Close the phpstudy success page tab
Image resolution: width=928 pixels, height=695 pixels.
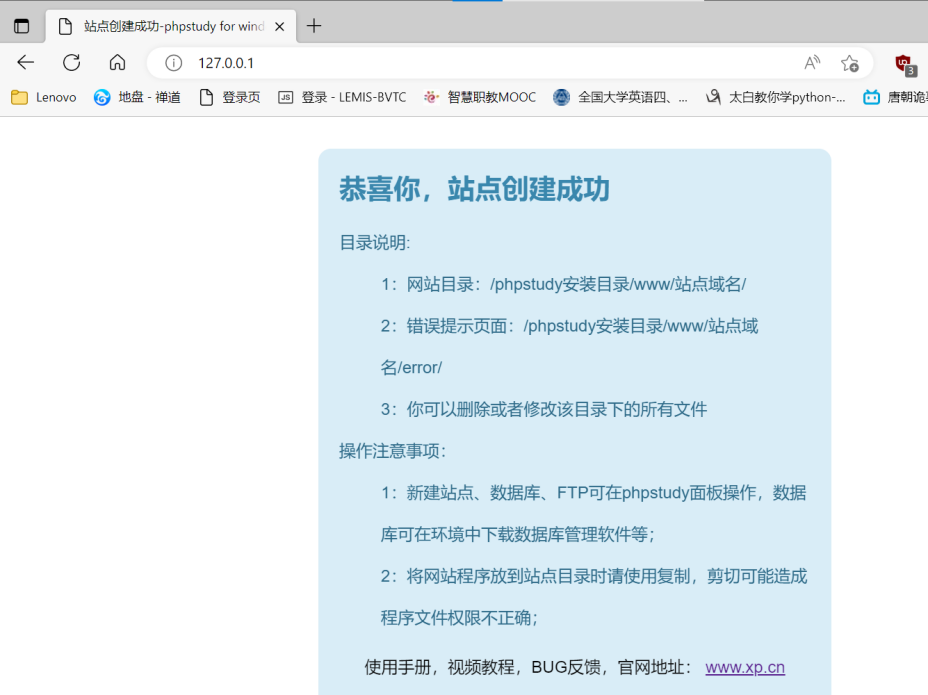click(x=278, y=26)
